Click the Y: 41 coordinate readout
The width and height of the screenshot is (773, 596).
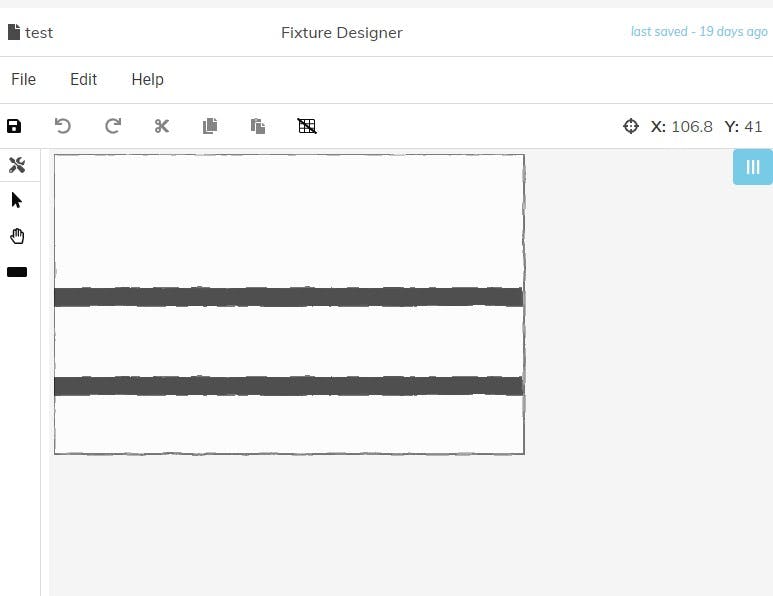[x=743, y=127]
